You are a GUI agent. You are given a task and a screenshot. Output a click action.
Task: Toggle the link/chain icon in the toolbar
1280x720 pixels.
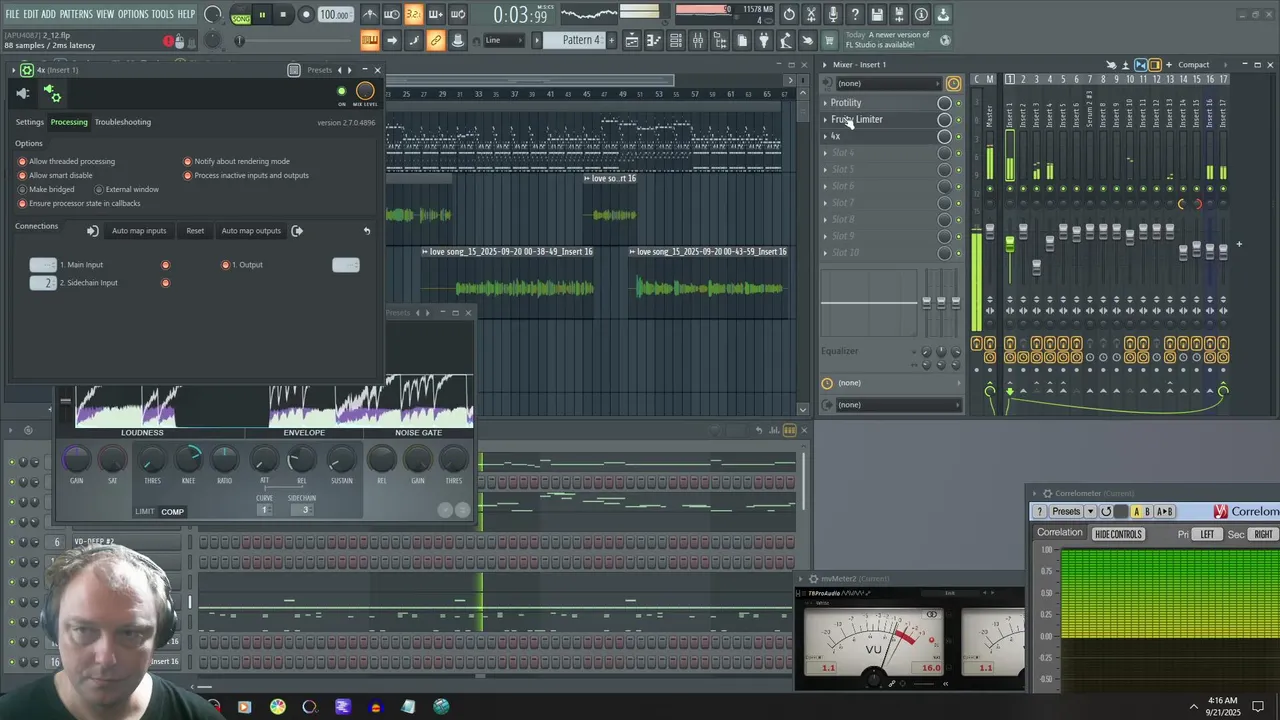pyautogui.click(x=436, y=40)
